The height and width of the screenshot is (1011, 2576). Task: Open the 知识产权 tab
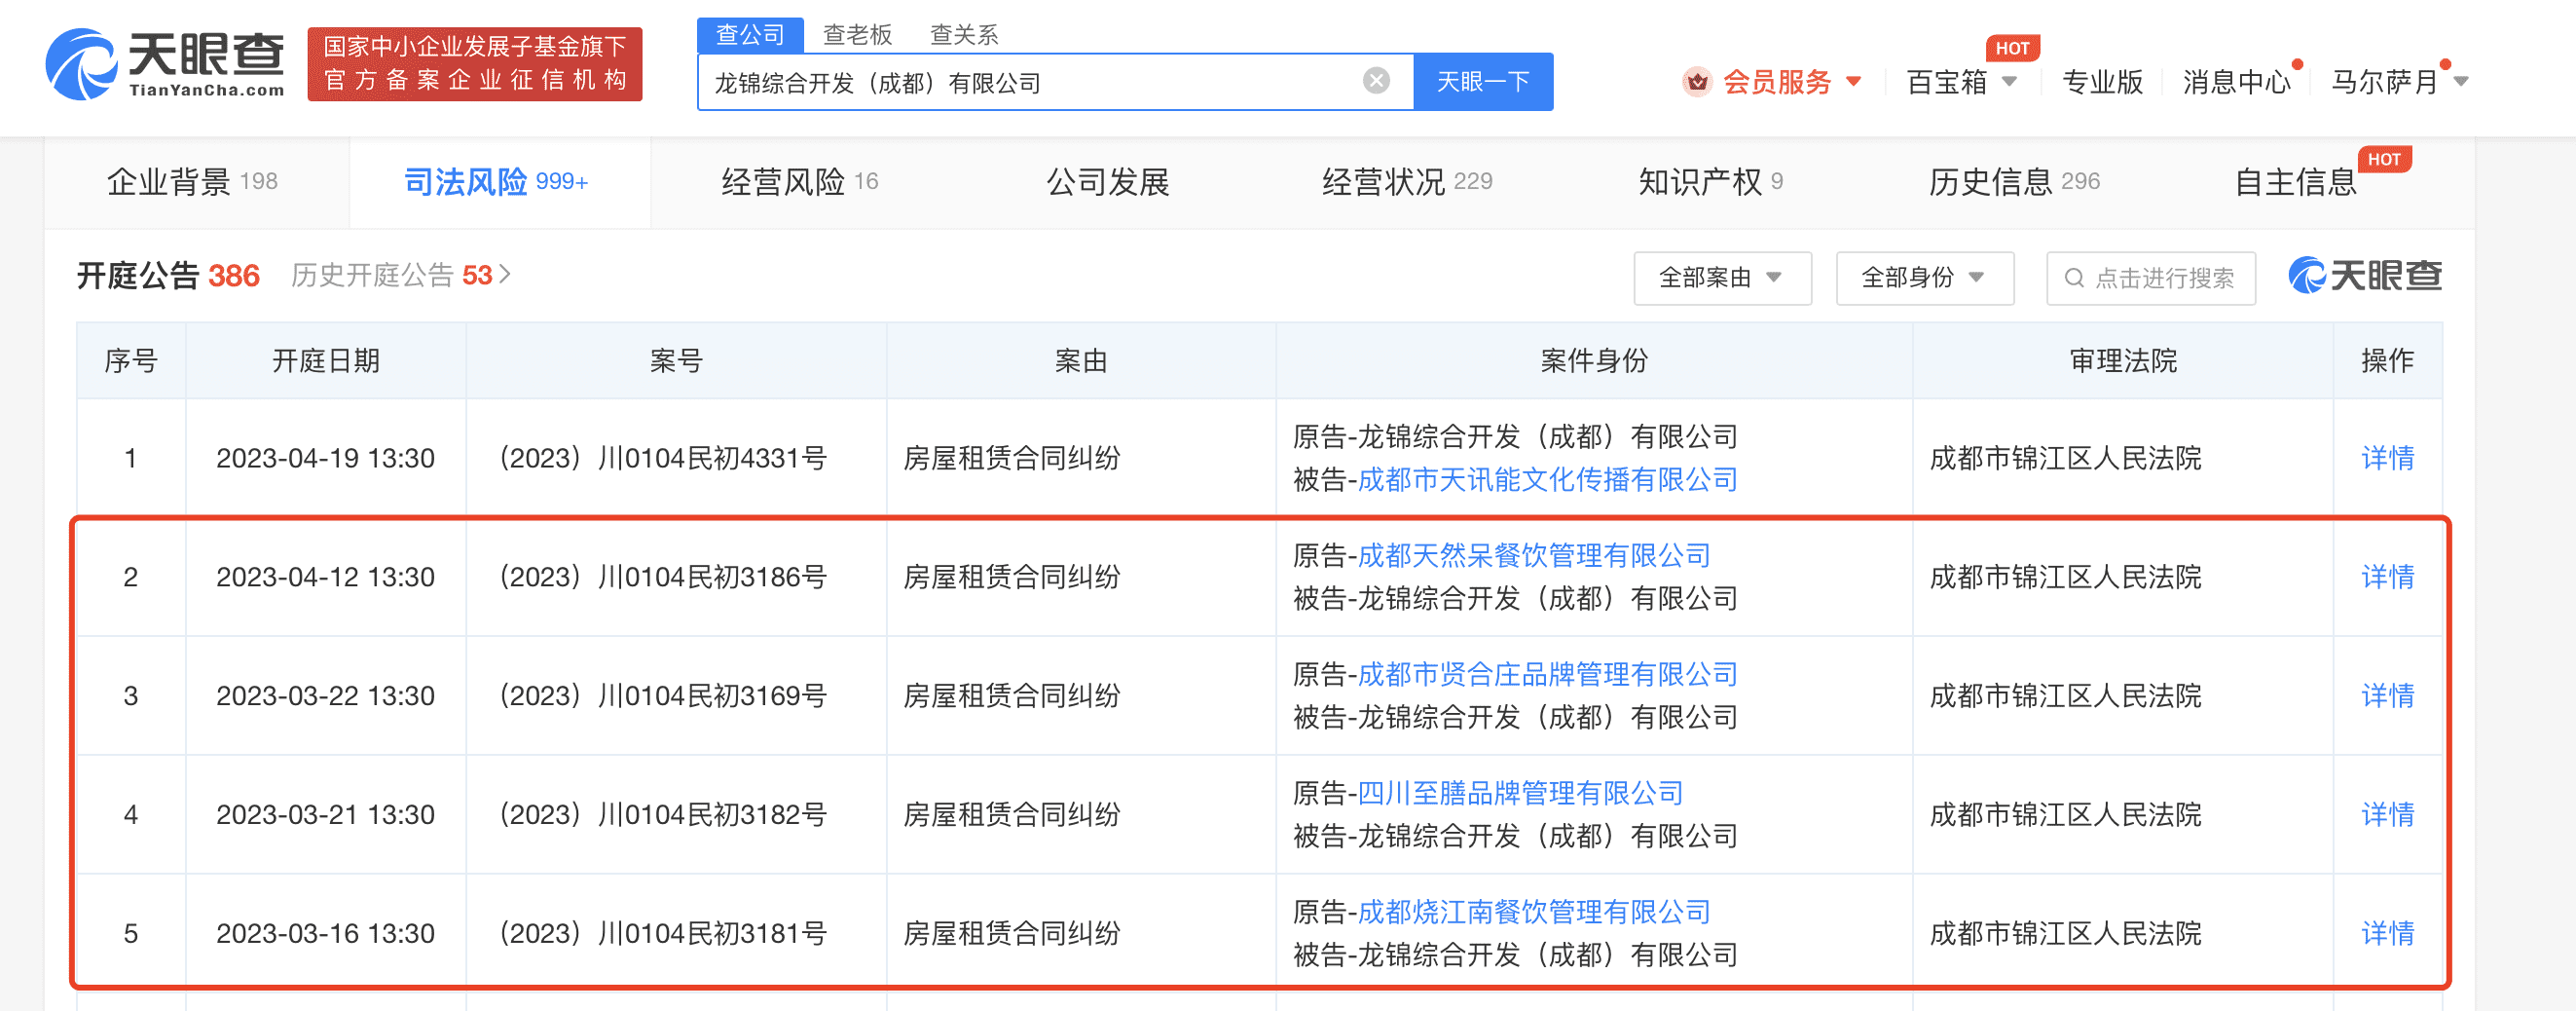click(1700, 181)
